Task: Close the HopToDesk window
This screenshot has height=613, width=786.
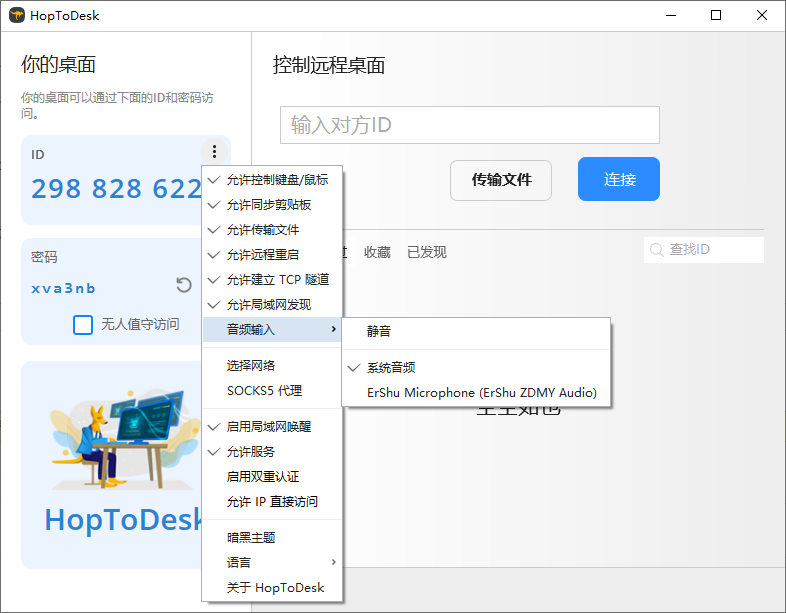Action: (761, 16)
